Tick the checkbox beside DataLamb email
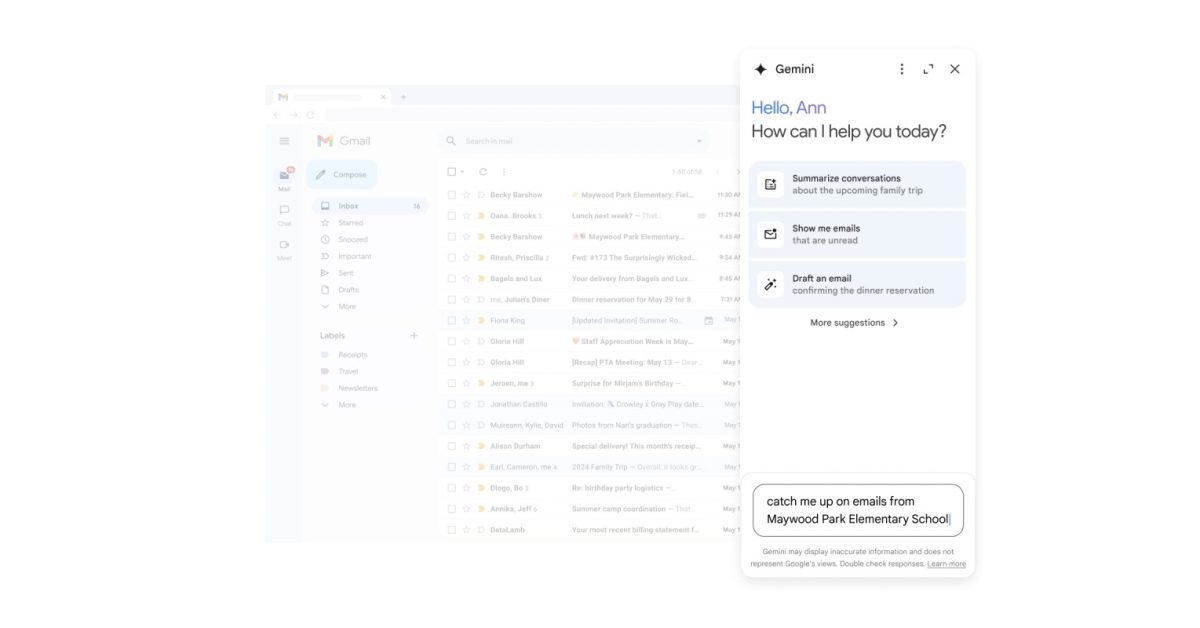The width and height of the screenshot is (1200, 628). click(452, 530)
